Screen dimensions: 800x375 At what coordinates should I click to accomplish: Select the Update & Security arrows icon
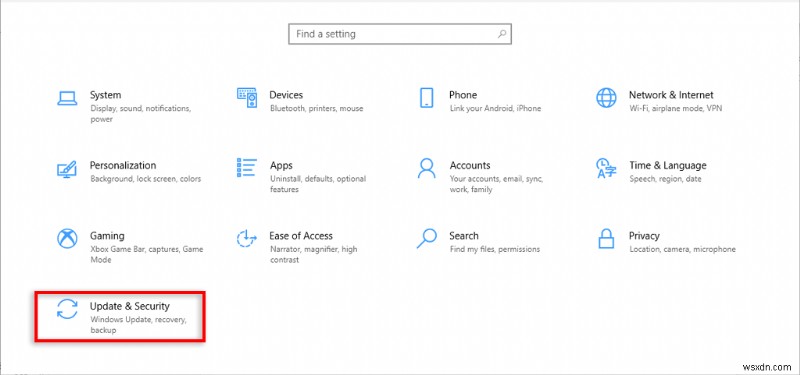(67, 309)
